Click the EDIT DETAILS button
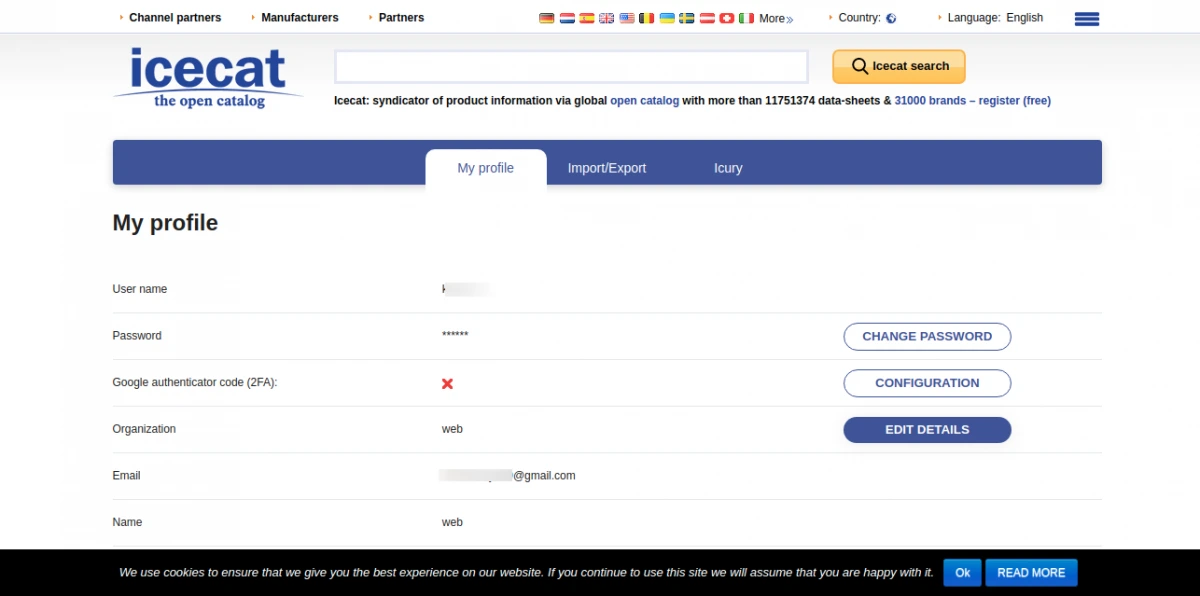 (x=927, y=429)
